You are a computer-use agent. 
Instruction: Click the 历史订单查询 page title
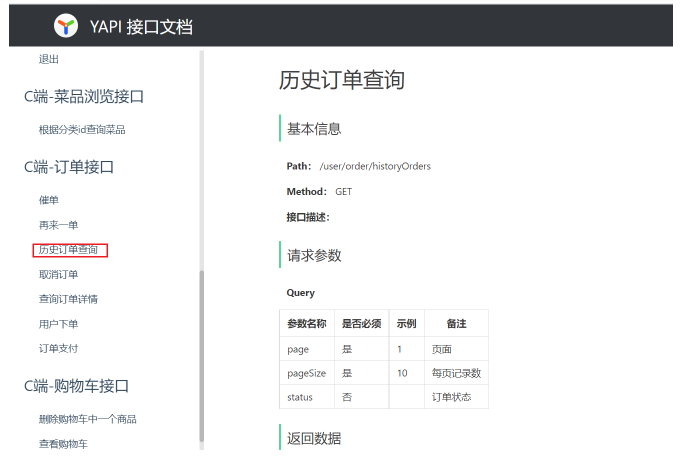coord(342,80)
